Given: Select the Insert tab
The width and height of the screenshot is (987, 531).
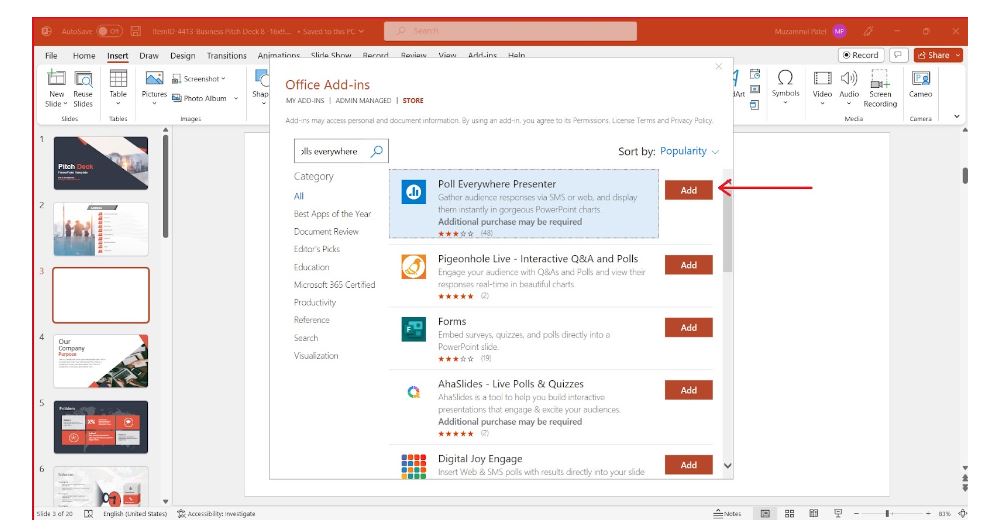Looking at the screenshot, I should [x=118, y=55].
